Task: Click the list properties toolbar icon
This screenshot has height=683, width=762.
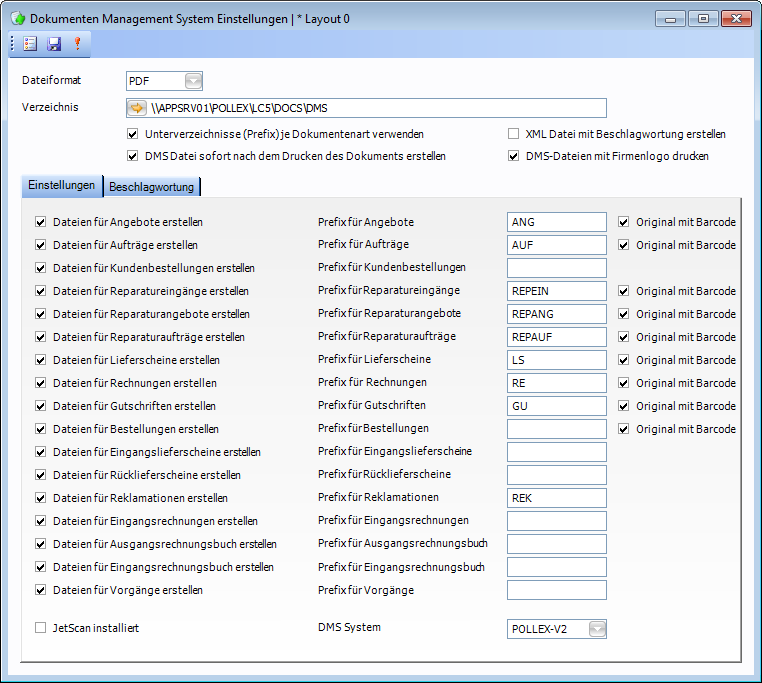Action: click(30, 43)
